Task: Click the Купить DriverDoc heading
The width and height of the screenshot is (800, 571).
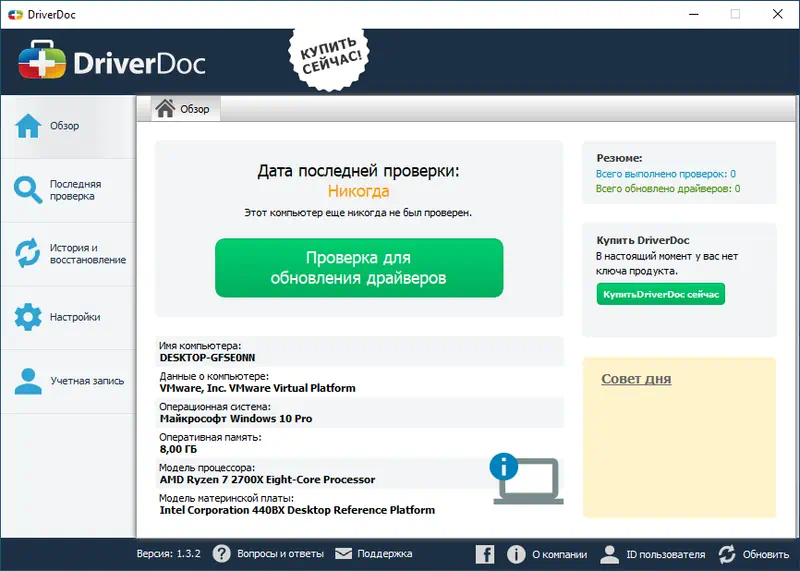Action: [x=643, y=240]
